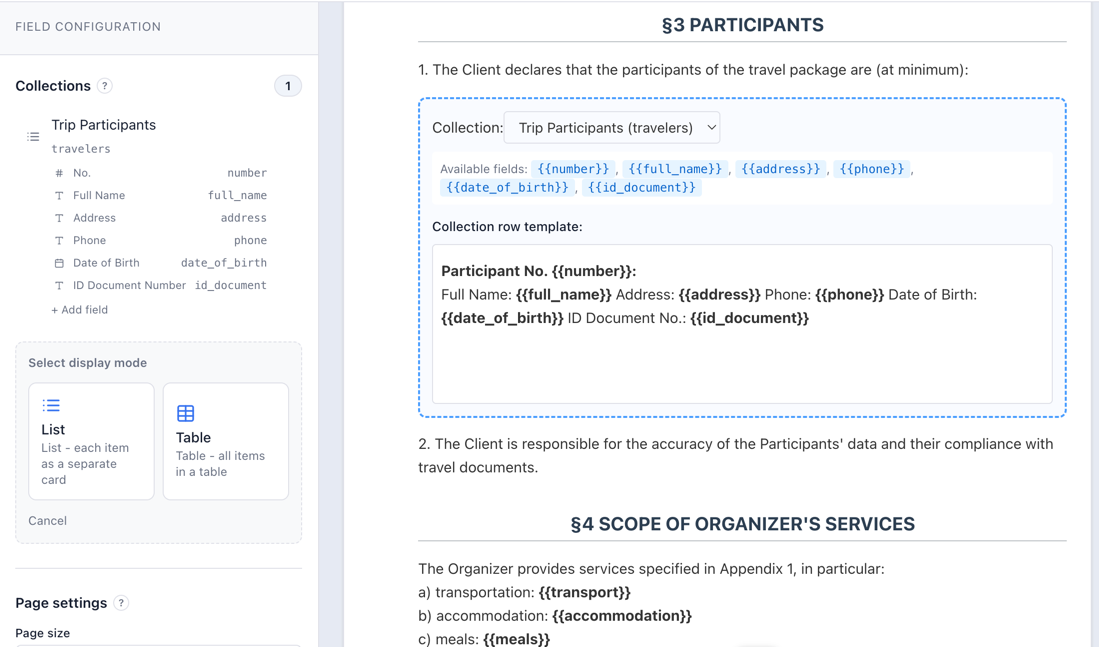Viewport: 1099px width, 647px height.
Task: Click the Cancel link under display modes
Action: (x=46, y=520)
